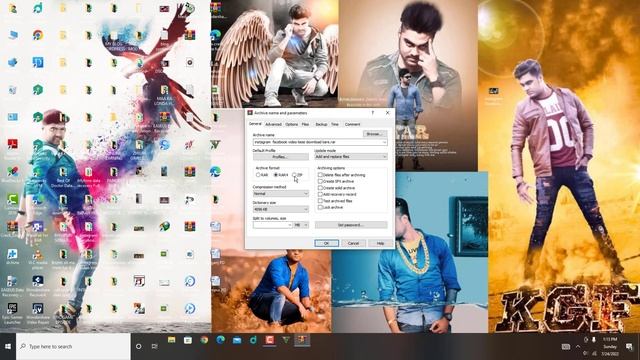Open the Advanced tab in archive dialog
Viewport: 640px width, 360px height.
tap(273, 124)
